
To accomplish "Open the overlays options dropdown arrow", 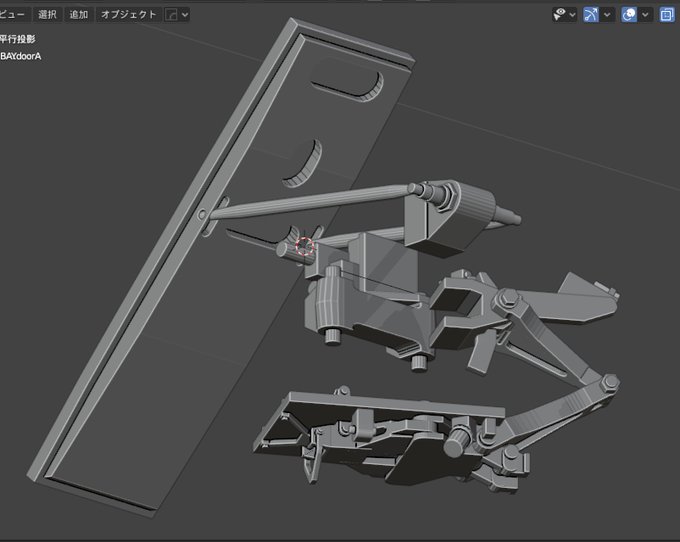I will pyautogui.click(x=645, y=15).
